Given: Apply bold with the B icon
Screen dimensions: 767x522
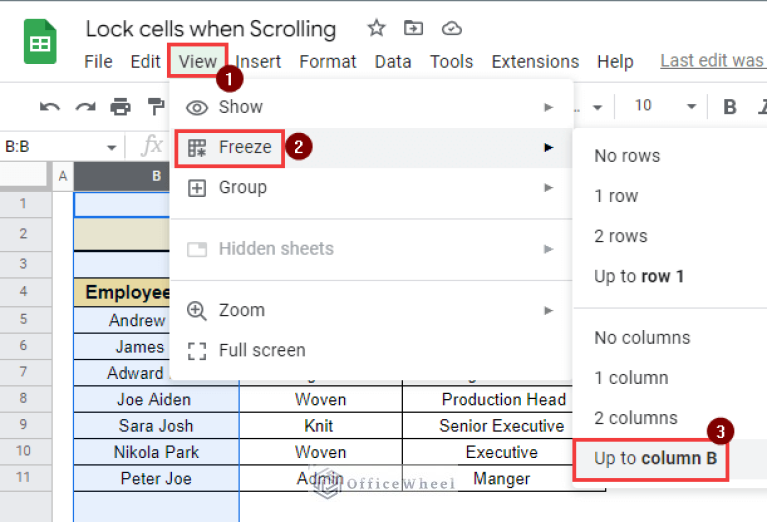Looking at the screenshot, I should pyautogui.click(x=730, y=107).
